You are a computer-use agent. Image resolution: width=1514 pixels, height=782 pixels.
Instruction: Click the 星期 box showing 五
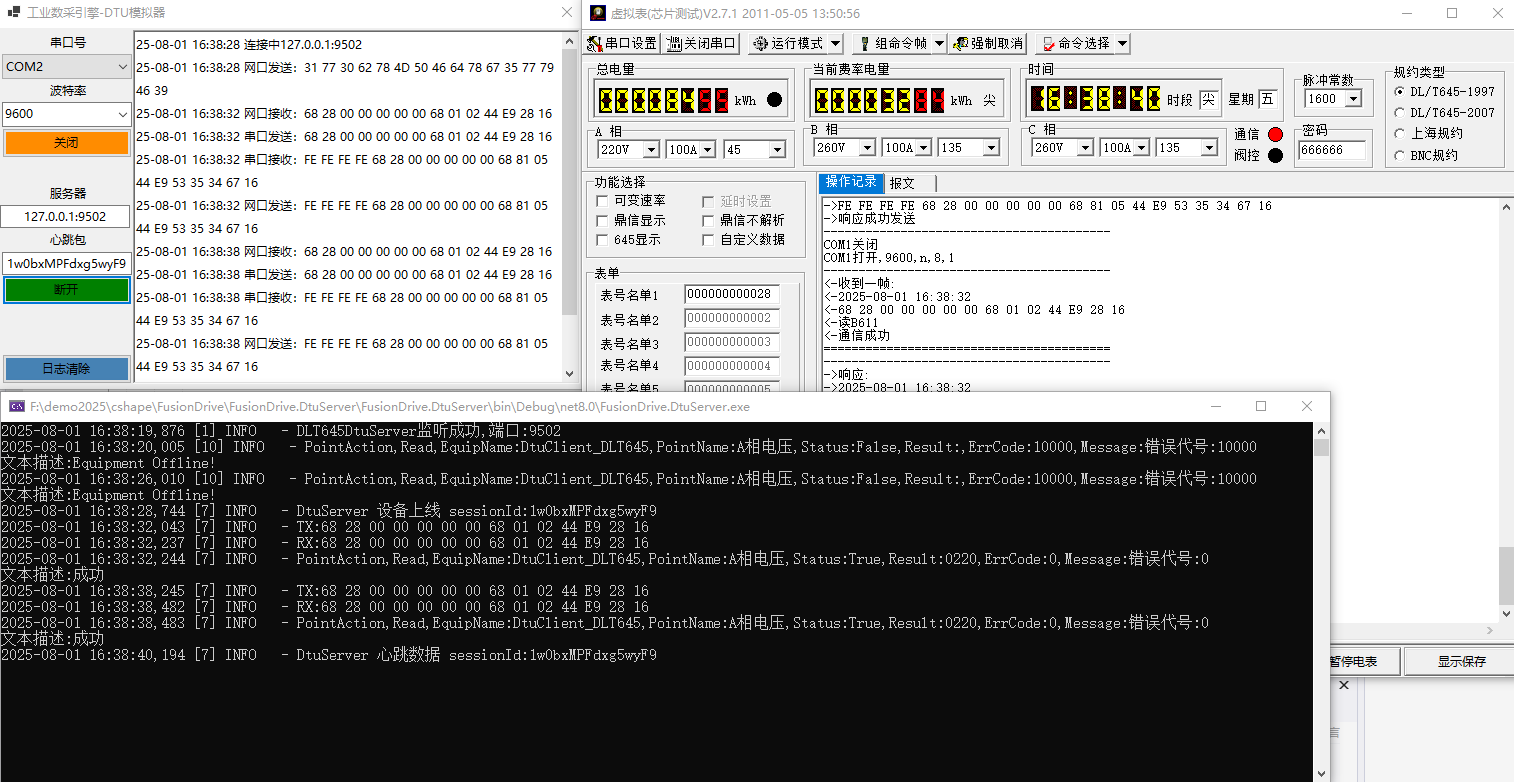coord(1267,99)
